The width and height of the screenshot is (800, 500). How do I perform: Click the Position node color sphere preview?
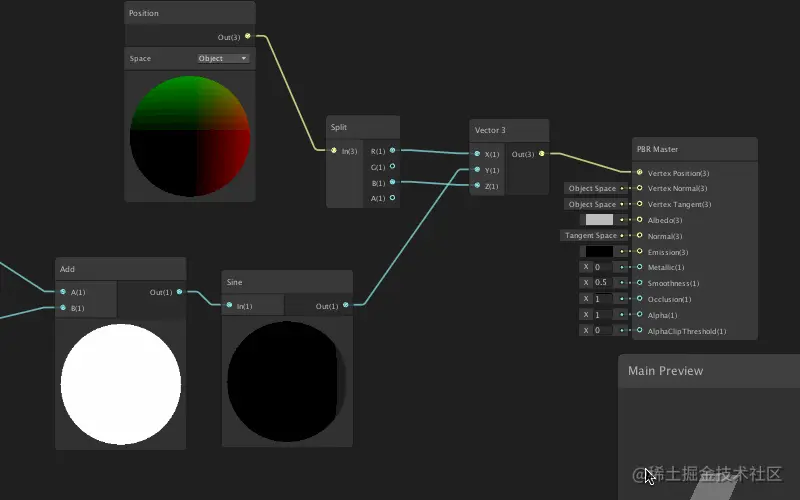tap(190, 136)
